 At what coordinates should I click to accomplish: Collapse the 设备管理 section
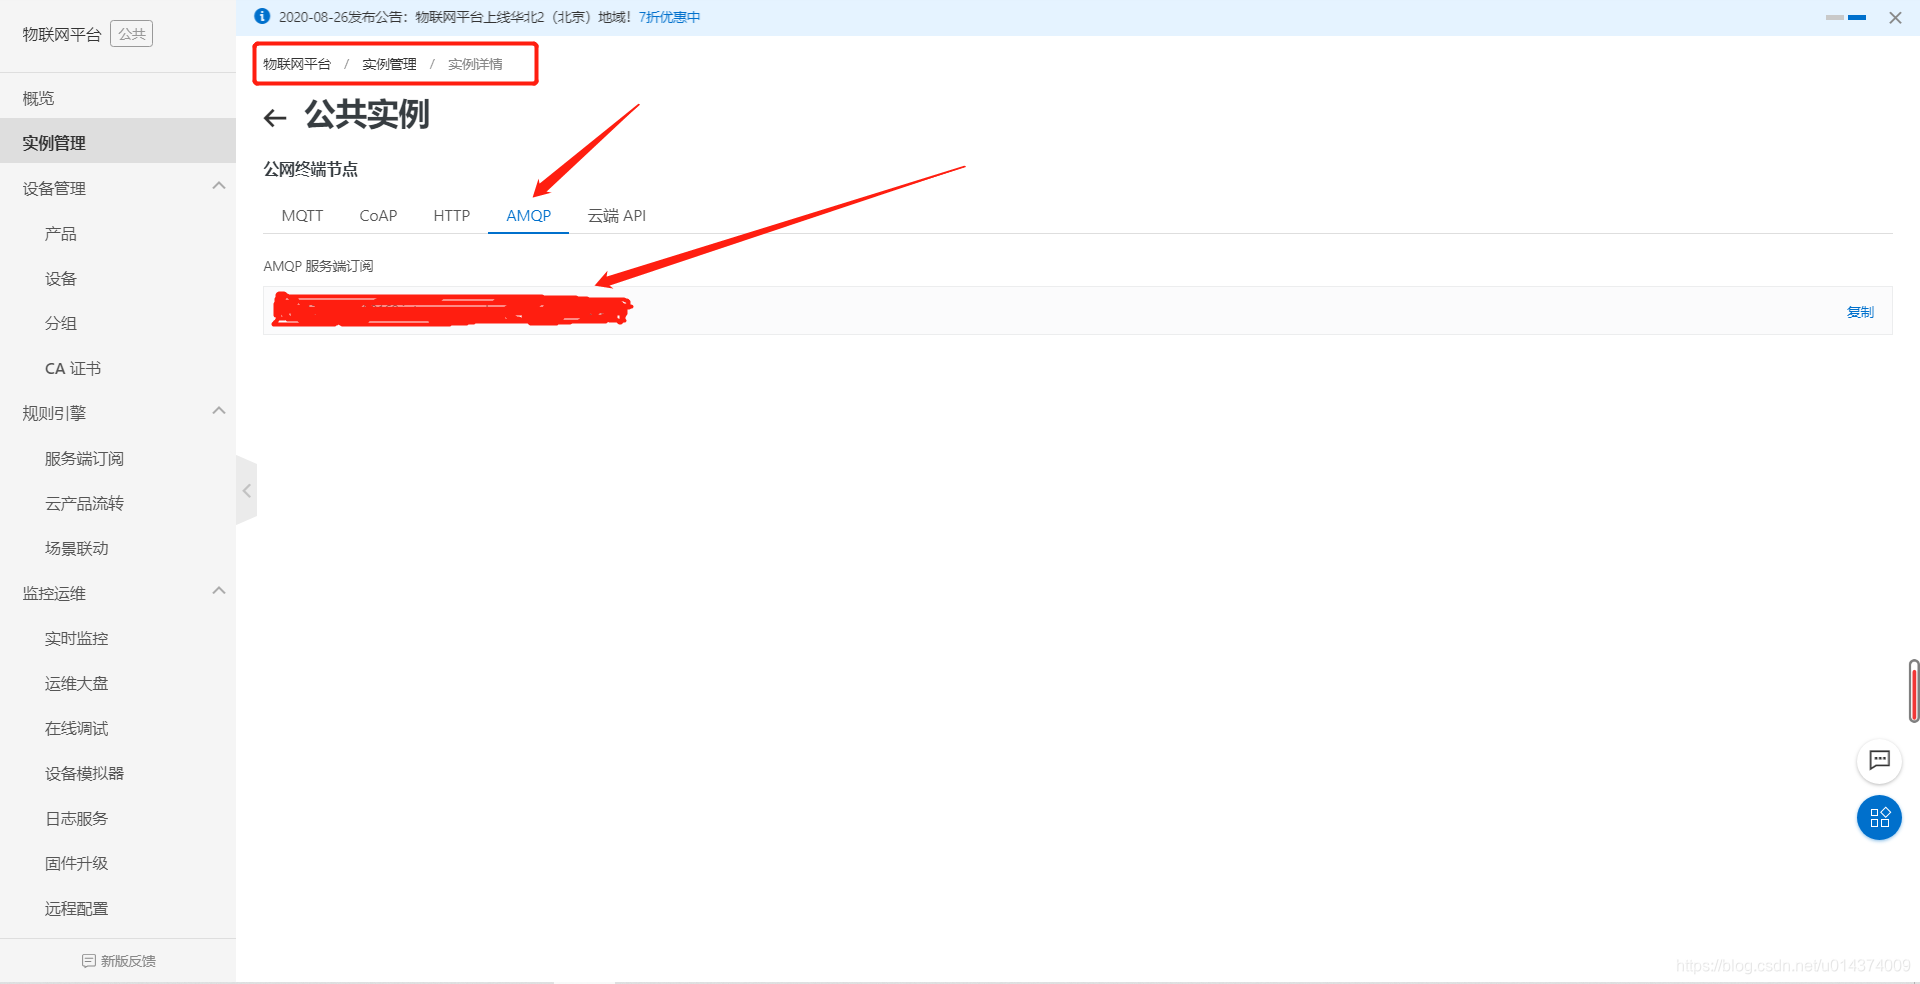(219, 186)
